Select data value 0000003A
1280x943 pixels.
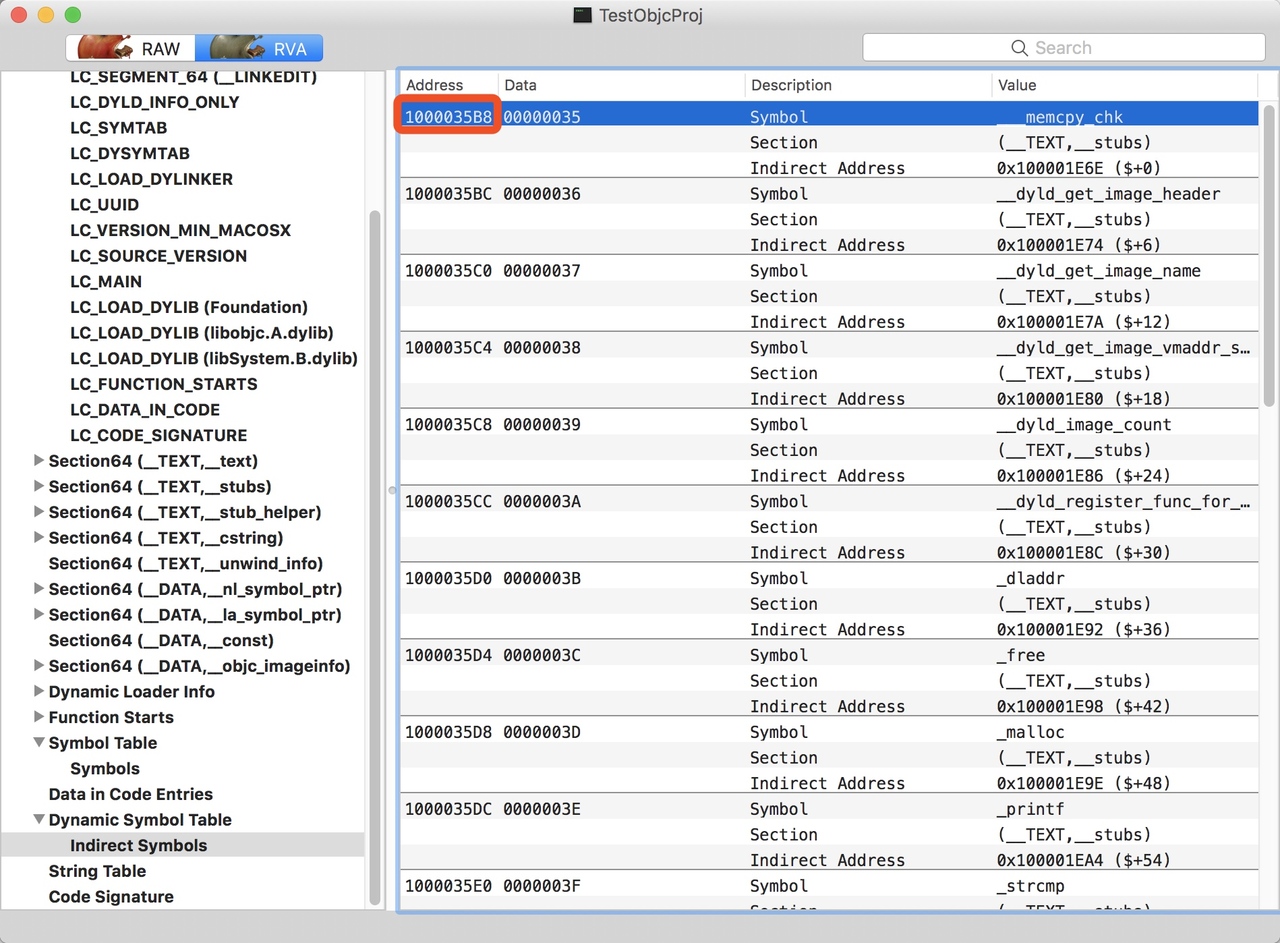pyautogui.click(x=542, y=502)
